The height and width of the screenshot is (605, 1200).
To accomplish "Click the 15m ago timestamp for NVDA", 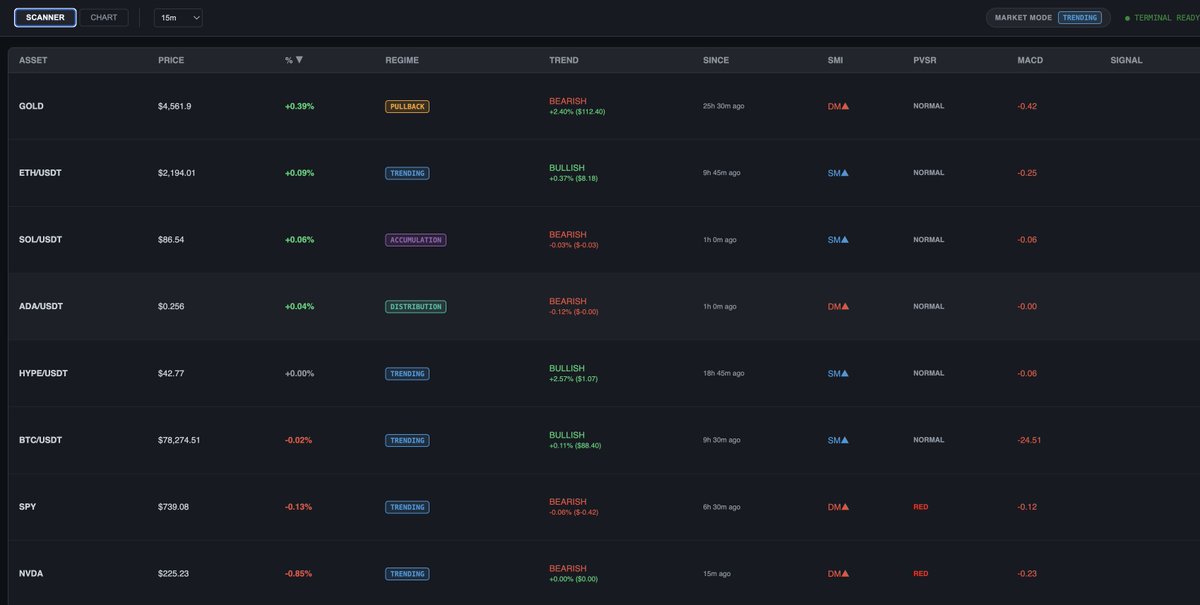I will (x=717, y=574).
